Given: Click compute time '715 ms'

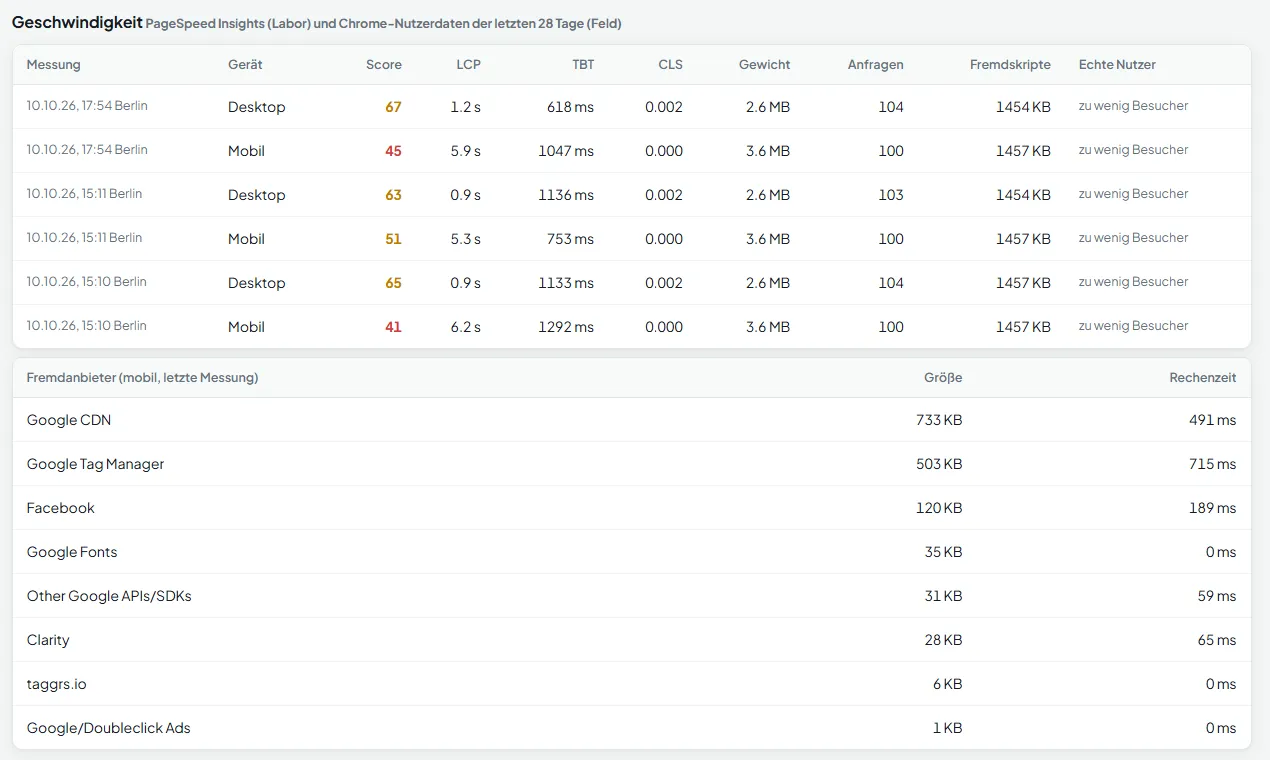Looking at the screenshot, I should point(1213,464).
